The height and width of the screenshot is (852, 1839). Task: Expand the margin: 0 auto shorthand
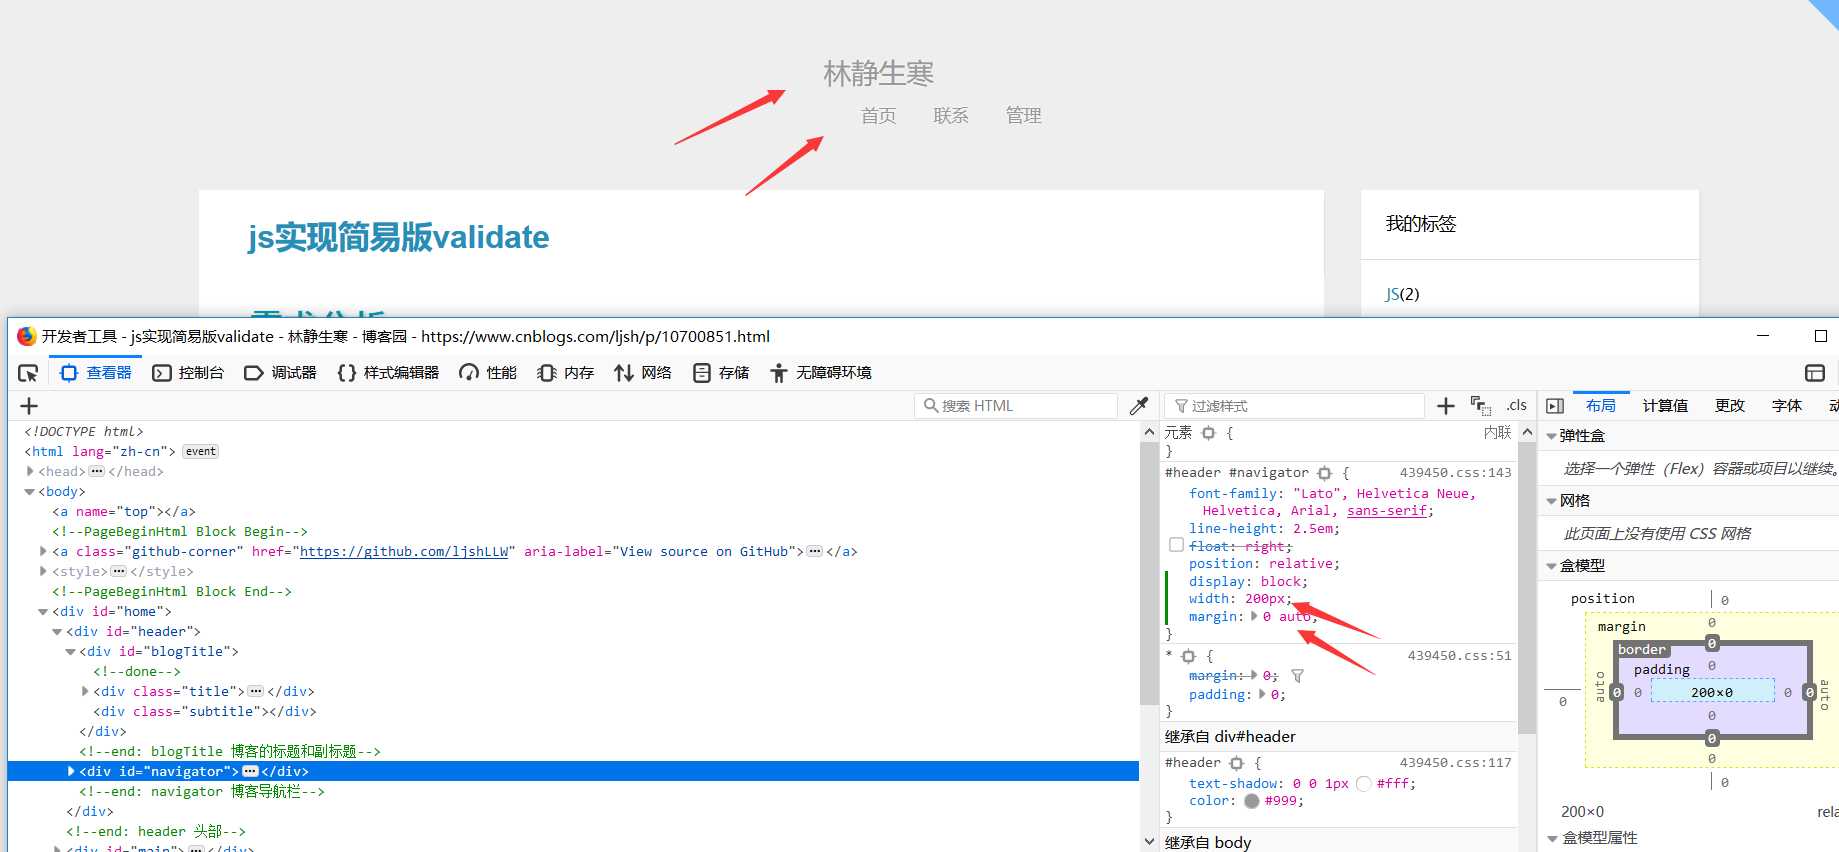(1254, 617)
